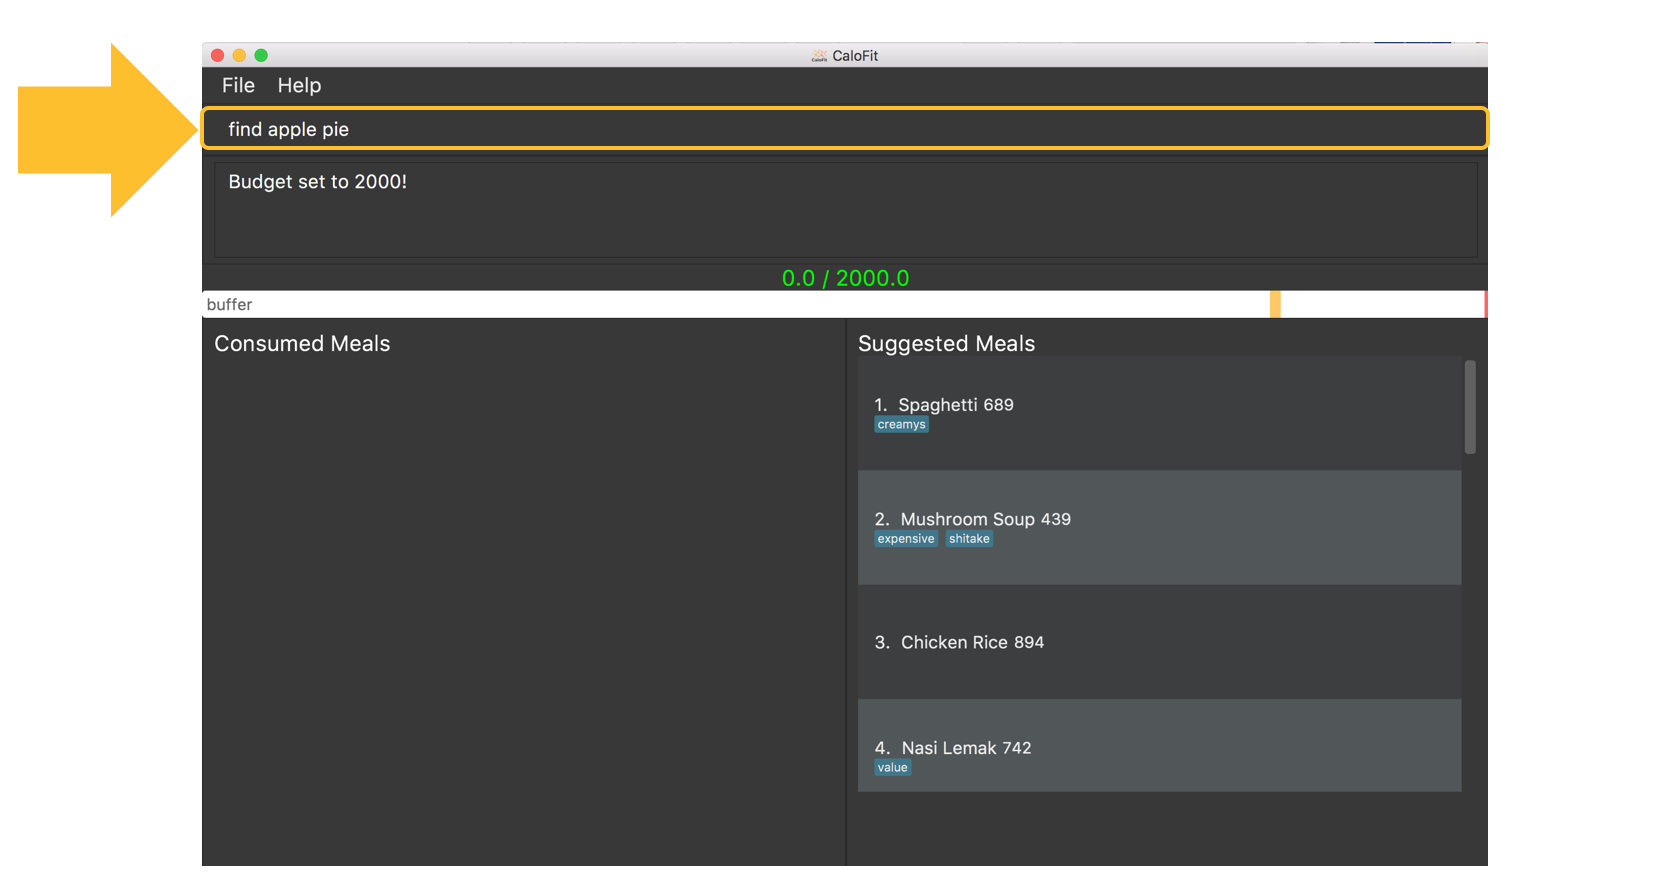
Task: Minimize the CaloFit window with yellow button
Action: point(239,55)
